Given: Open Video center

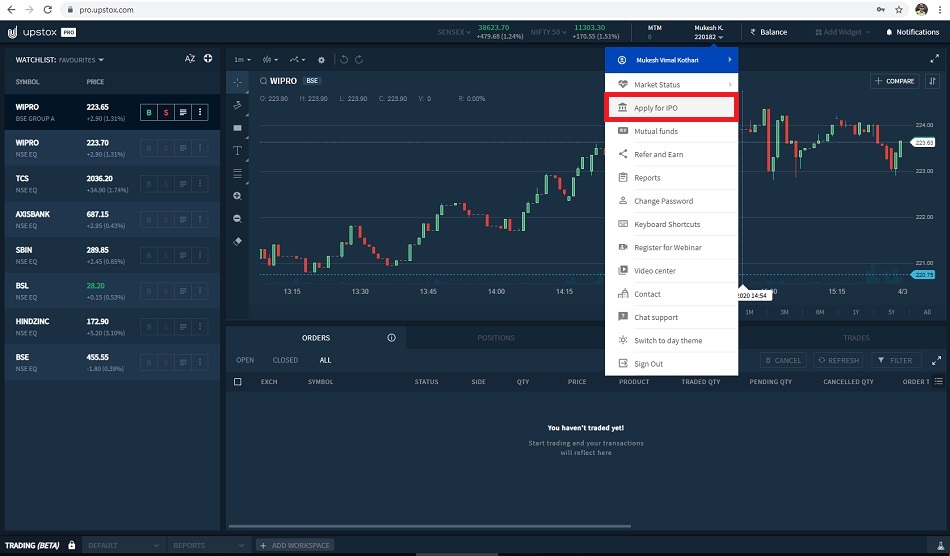Looking at the screenshot, I should click(x=671, y=271).
